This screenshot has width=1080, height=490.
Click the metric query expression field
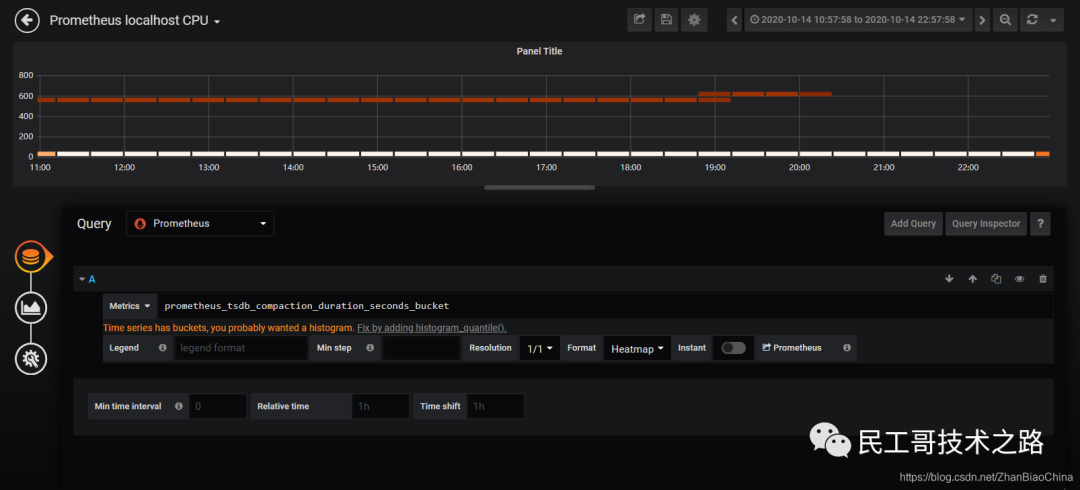point(605,305)
